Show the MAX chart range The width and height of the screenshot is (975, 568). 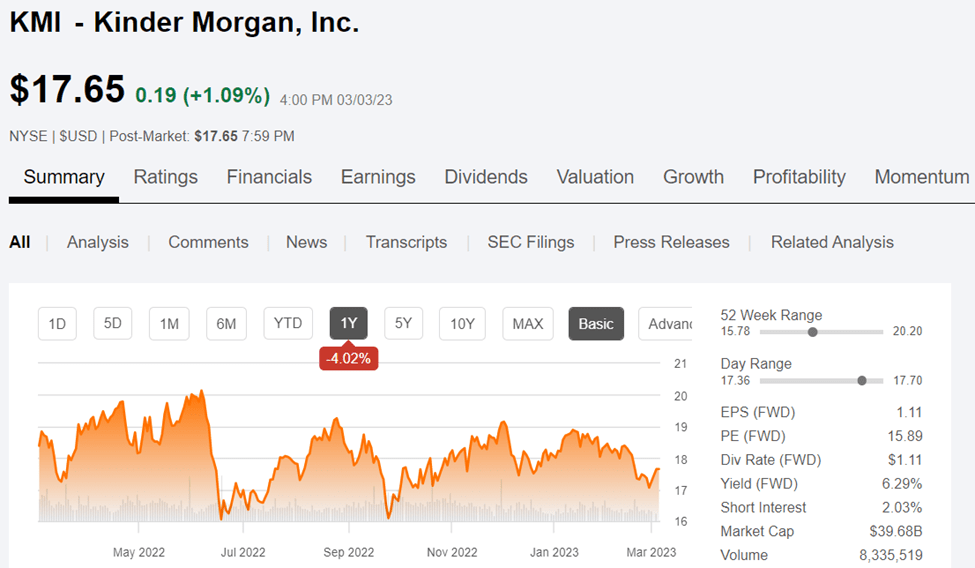coord(527,323)
